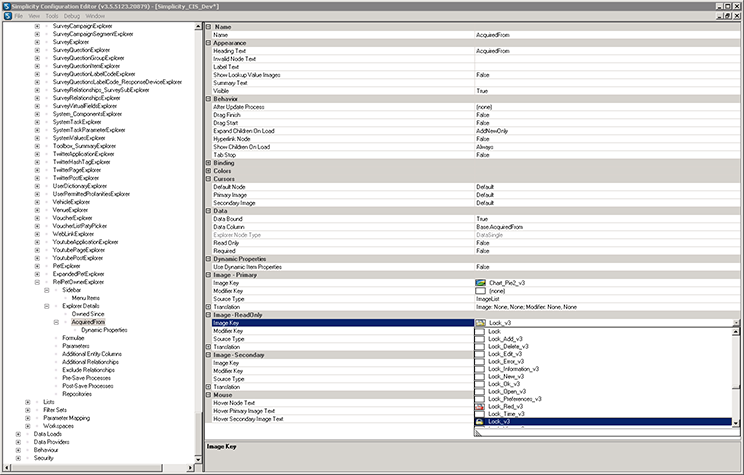This screenshot has height=475, width=744.
Task: Collapse the Image - Primary section
Action: [x=208, y=275]
